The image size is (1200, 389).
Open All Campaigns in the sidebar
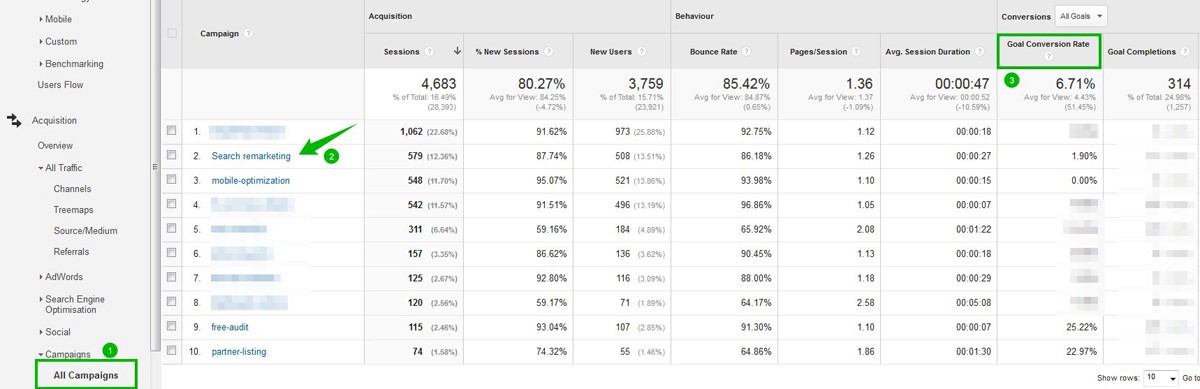85,375
